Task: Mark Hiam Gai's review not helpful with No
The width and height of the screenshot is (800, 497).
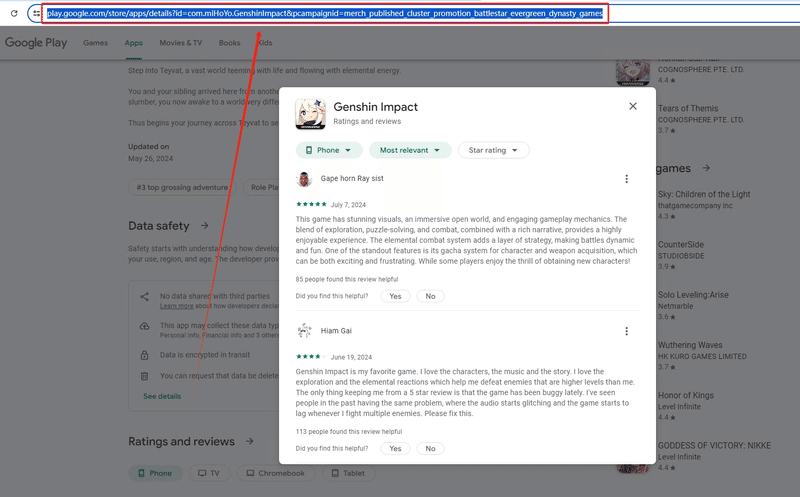Action: (431, 449)
